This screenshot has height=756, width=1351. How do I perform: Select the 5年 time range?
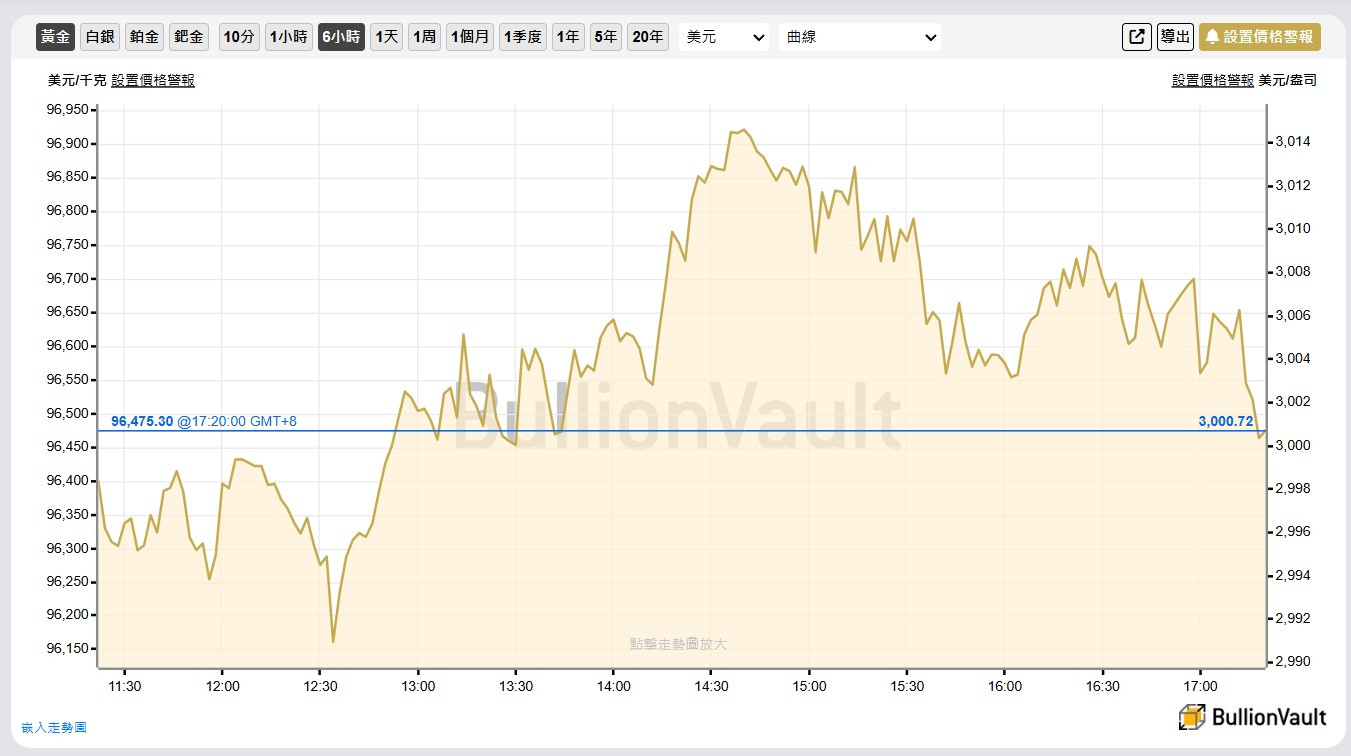pos(605,37)
